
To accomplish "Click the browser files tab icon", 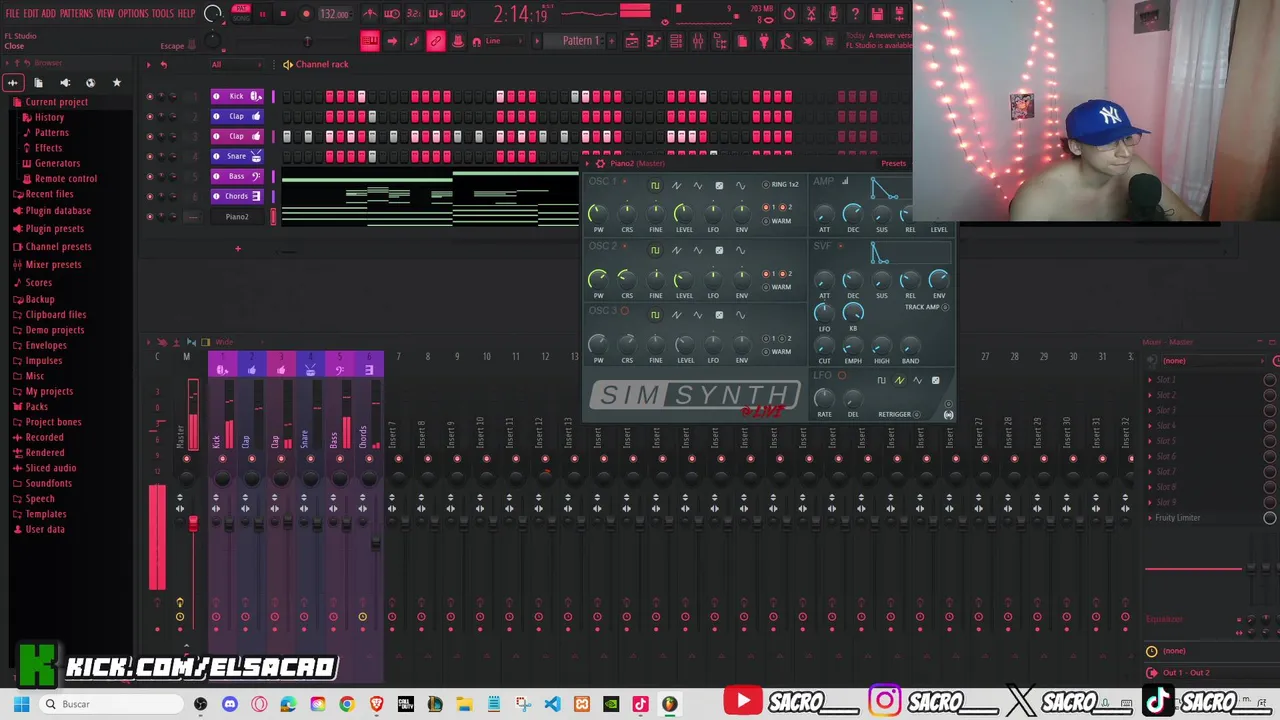I will 38,82.
